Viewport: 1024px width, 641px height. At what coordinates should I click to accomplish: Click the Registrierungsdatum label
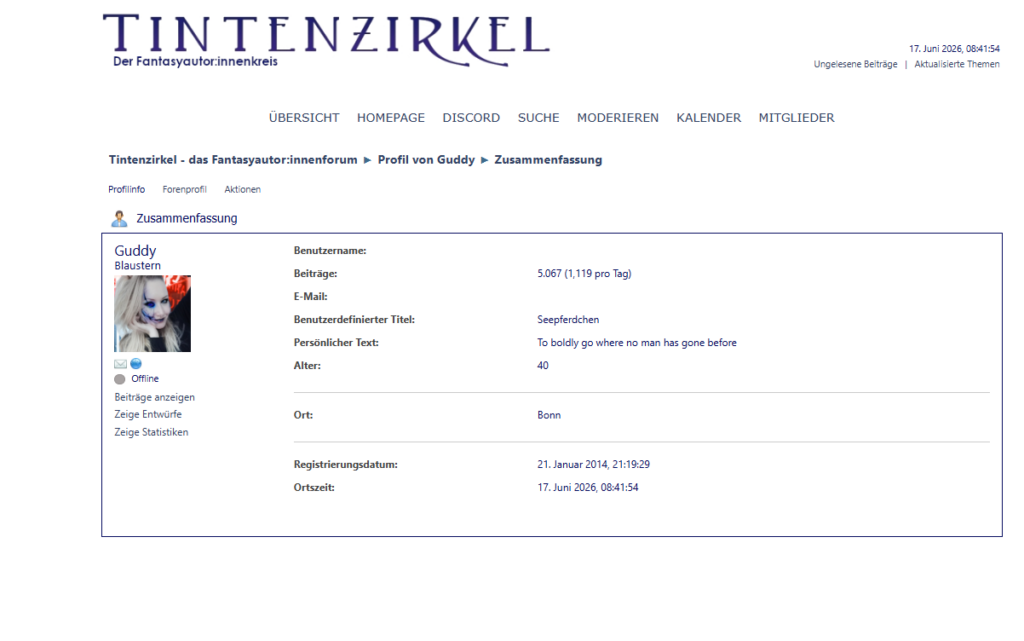(345, 465)
